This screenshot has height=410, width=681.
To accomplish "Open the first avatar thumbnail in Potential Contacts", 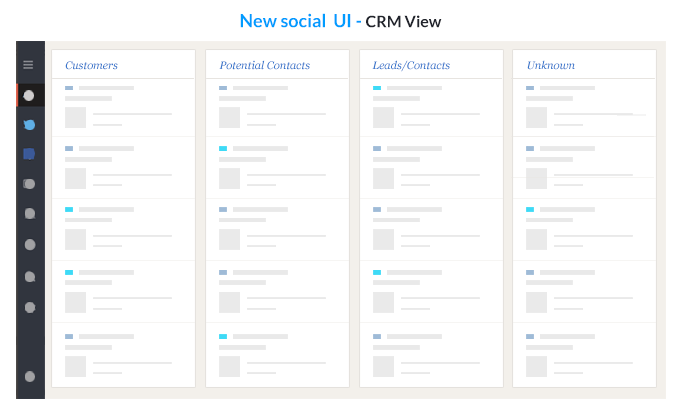I will point(229,118).
